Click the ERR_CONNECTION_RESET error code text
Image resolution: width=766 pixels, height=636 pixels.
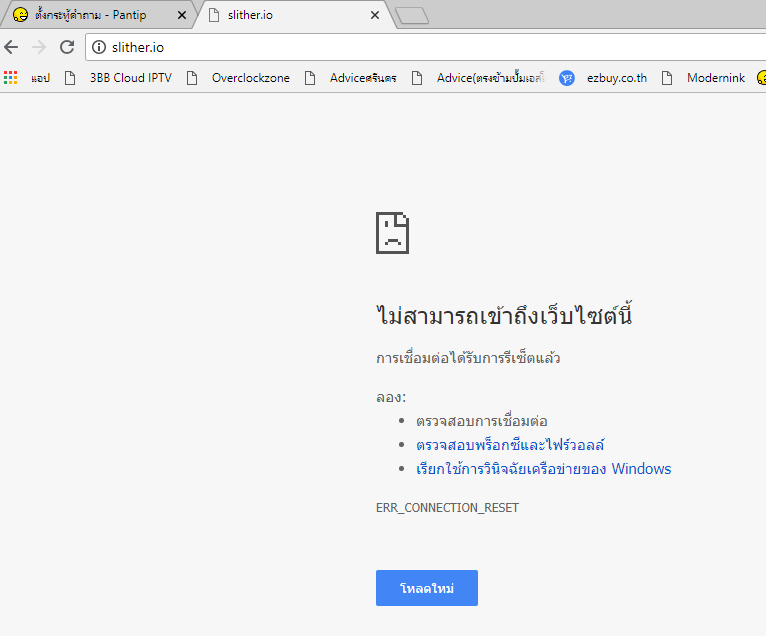point(447,508)
